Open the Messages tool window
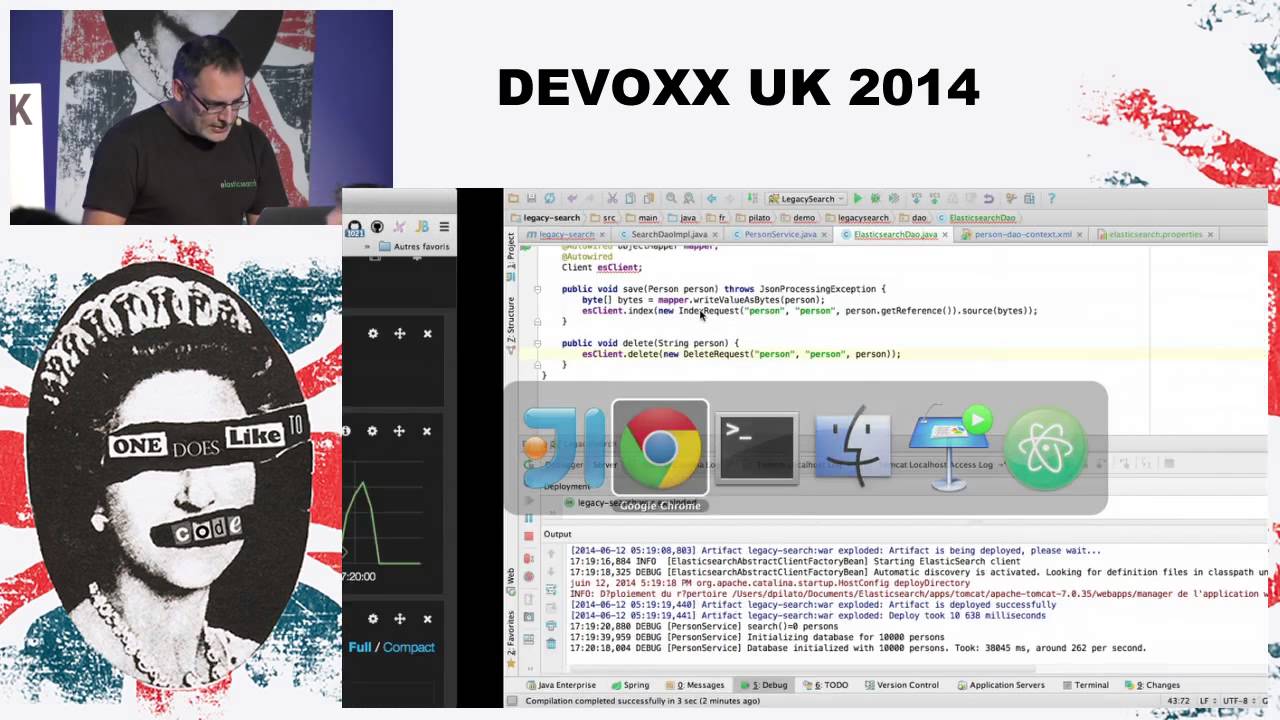Viewport: 1280px width, 720px height. coord(695,685)
